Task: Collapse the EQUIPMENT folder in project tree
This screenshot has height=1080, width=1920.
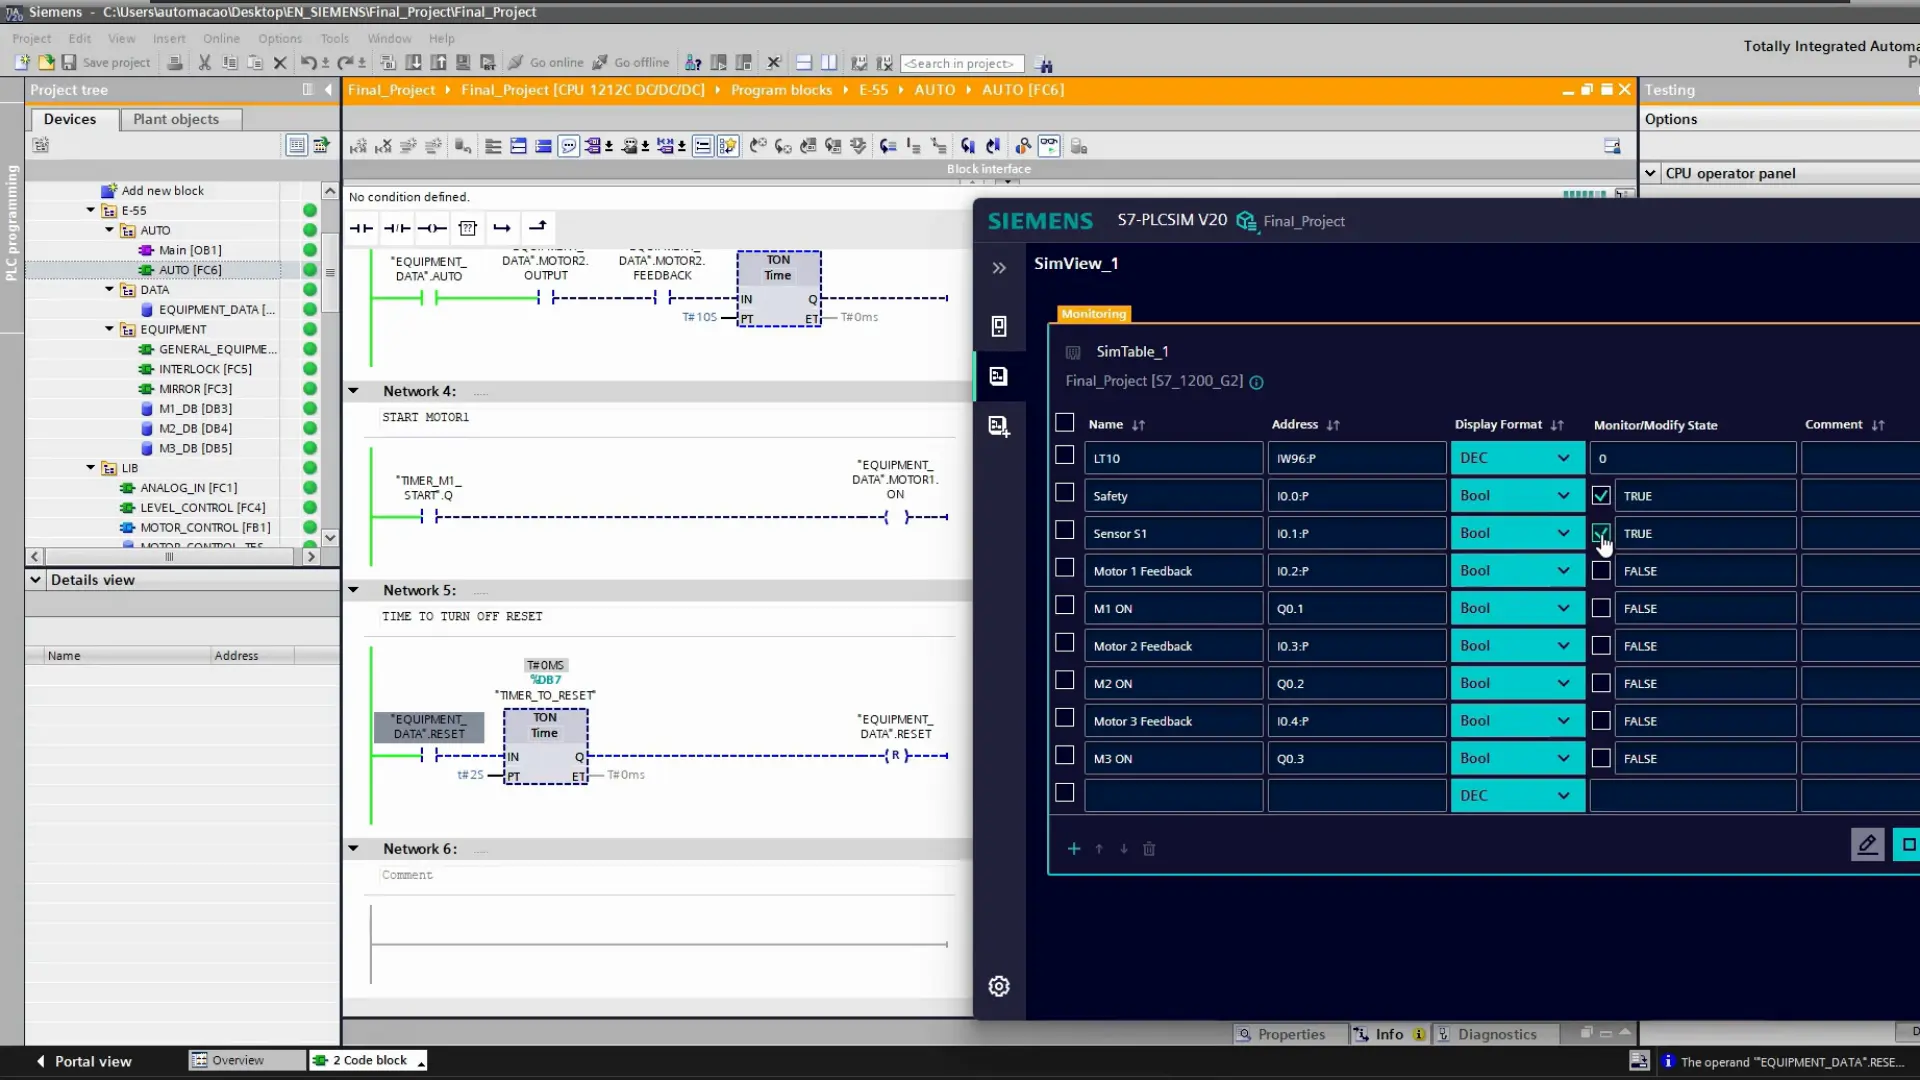Action: [x=110, y=329]
